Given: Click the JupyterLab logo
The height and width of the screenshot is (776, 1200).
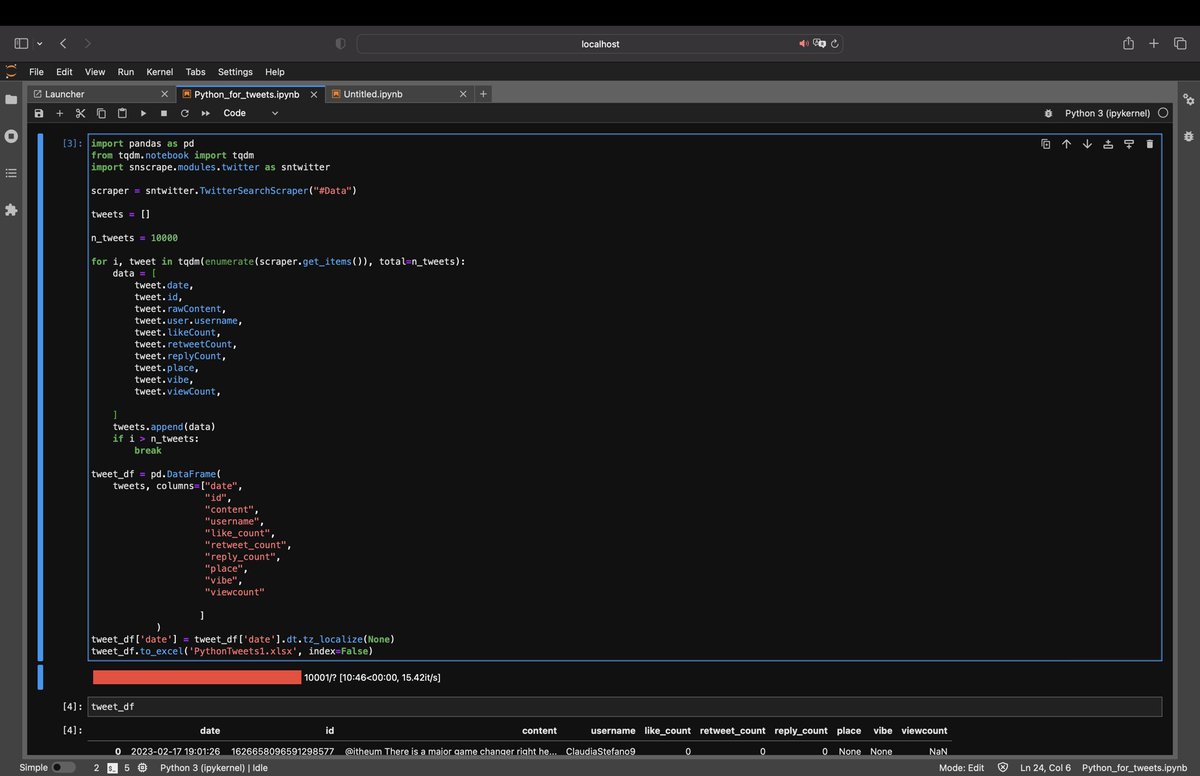Looking at the screenshot, I should coord(11,71).
